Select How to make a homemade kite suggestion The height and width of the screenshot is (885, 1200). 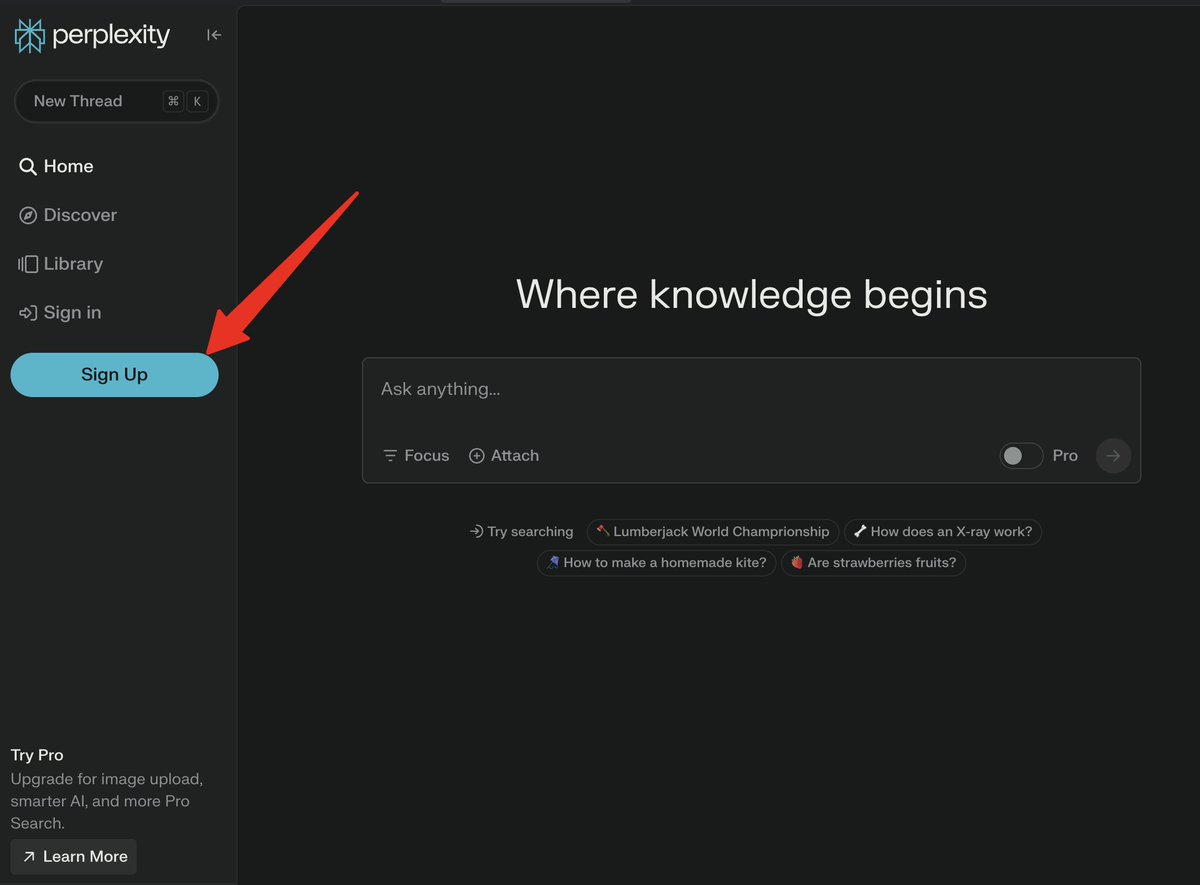pos(656,563)
